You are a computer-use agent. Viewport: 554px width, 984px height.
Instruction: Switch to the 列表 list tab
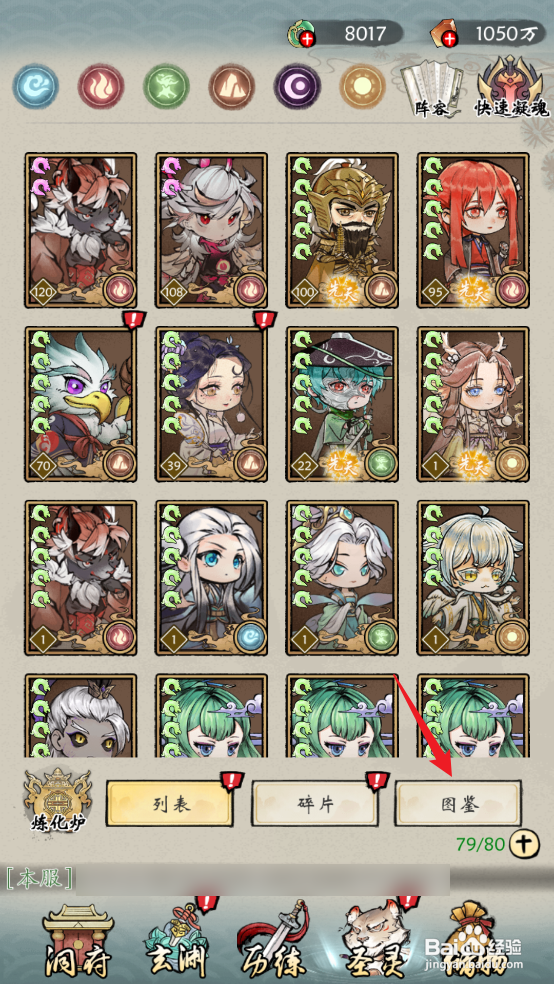(168, 804)
